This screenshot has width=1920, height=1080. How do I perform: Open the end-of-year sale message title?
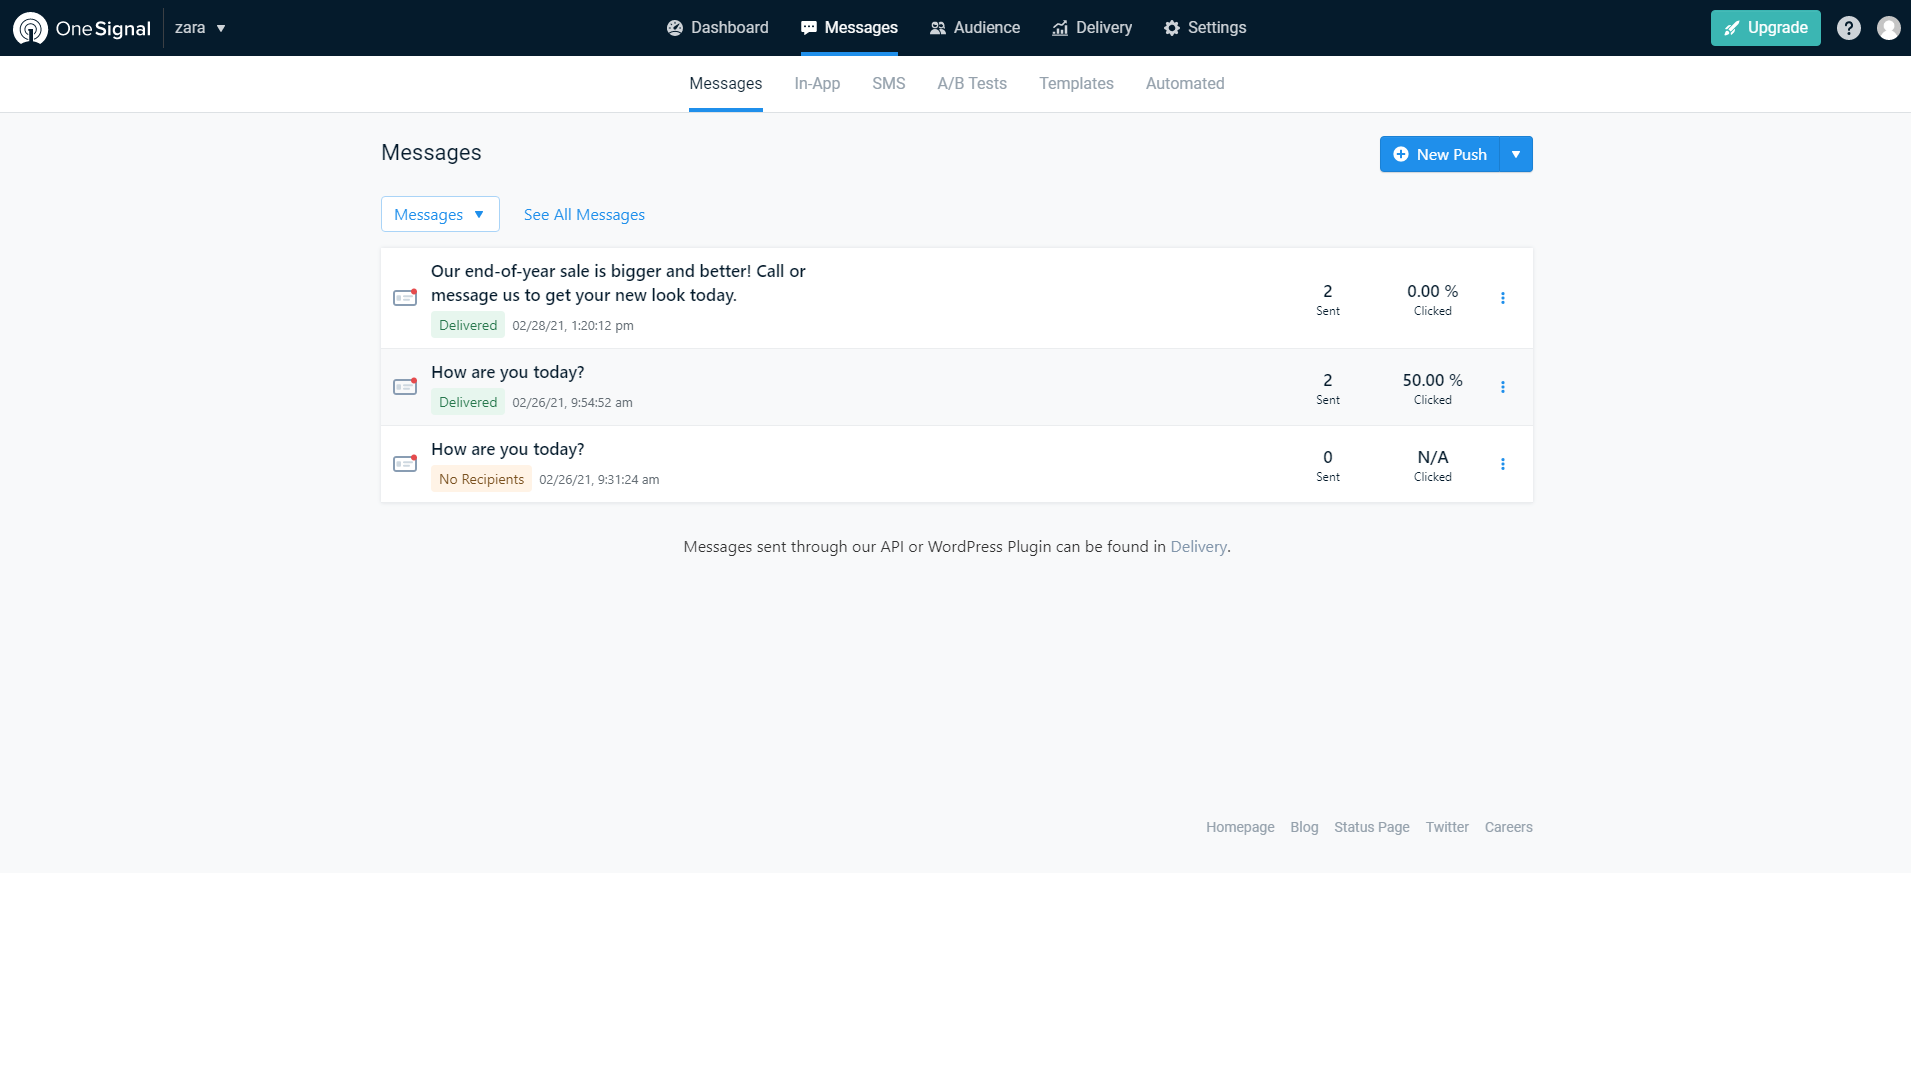[x=618, y=283]
